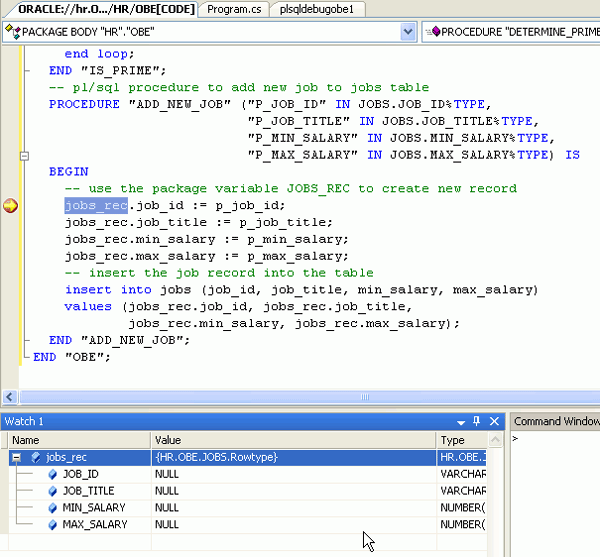Switch to the Program.cs tab
The height and width of the screenshot is (557, 600).
[x=232, y=9]
